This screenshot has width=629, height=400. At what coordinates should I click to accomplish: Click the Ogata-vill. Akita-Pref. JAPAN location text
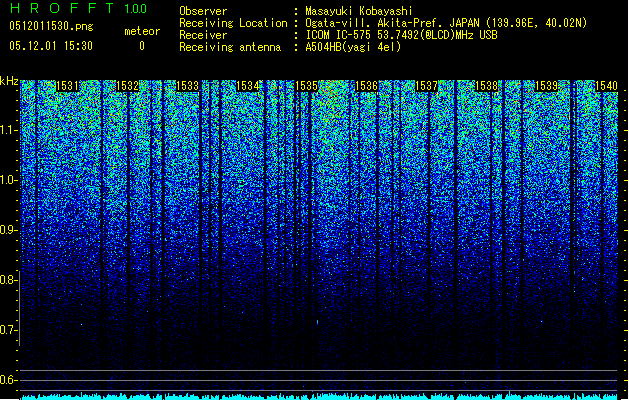[x=446, y=23]
